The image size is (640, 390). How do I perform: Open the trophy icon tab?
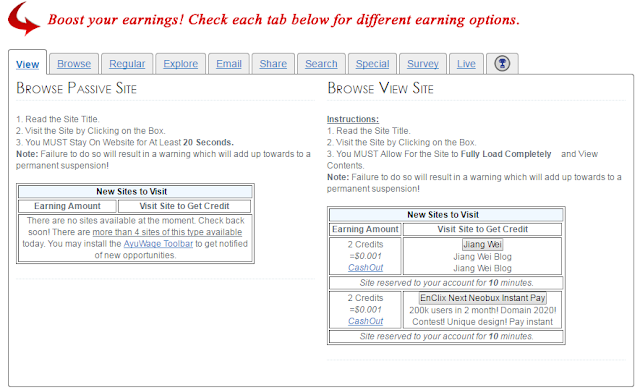click(502, 64)
